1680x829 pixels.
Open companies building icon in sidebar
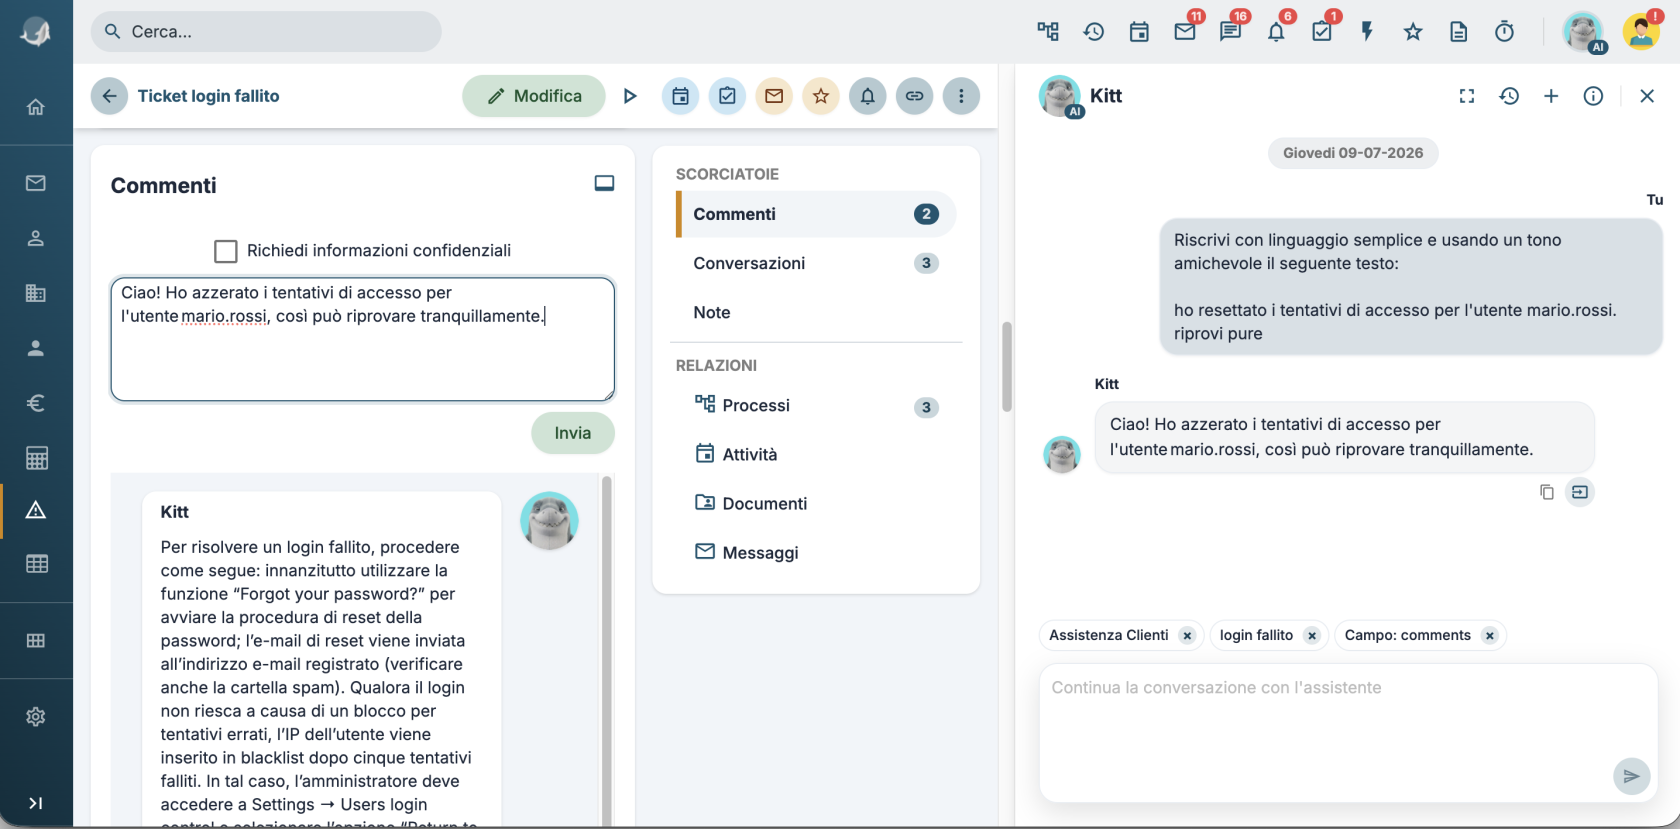36,293
